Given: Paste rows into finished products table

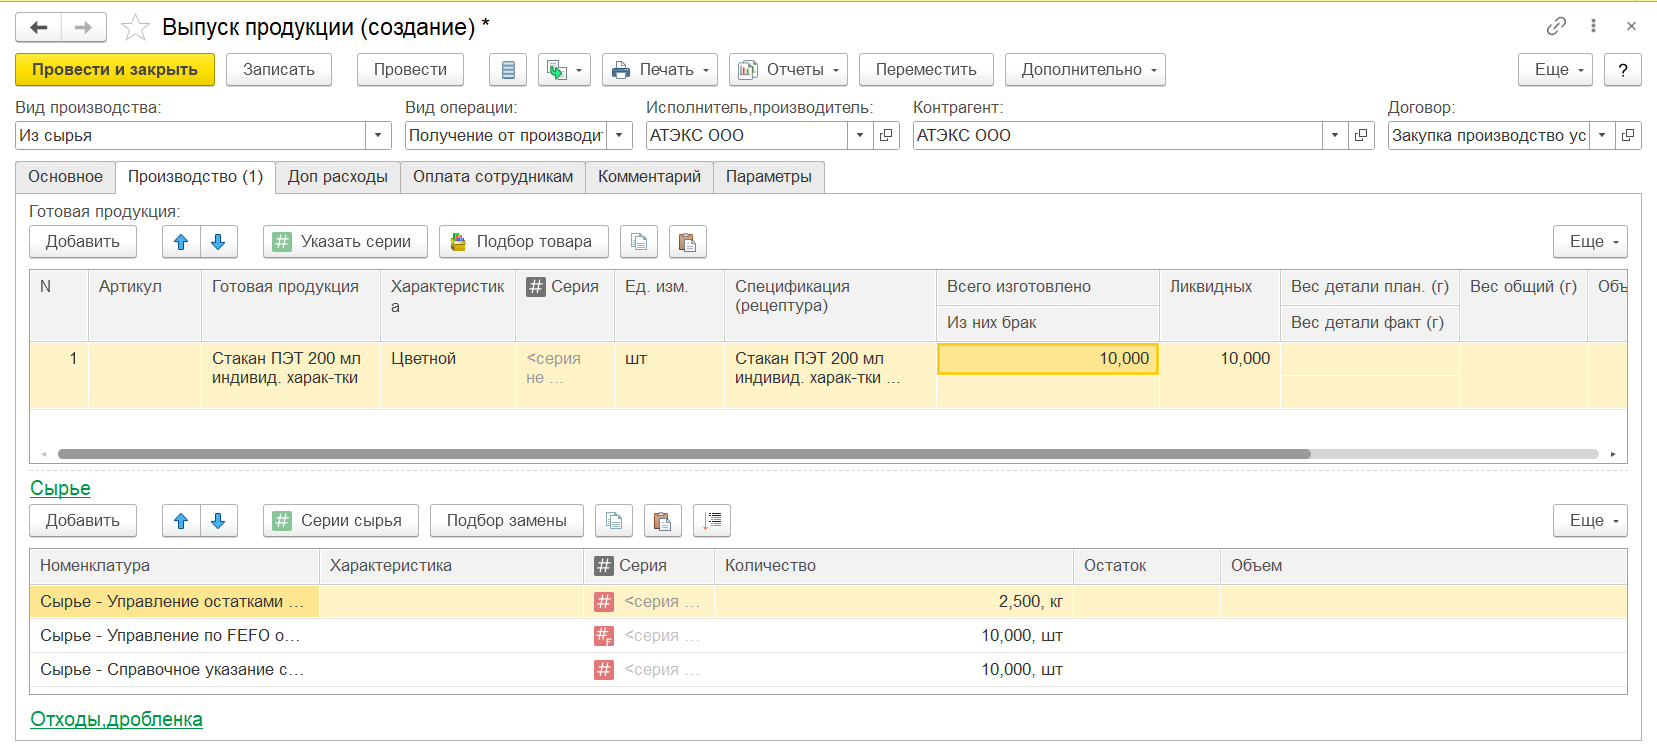Looking at the screenshot, I should click(x=687, y=242).
